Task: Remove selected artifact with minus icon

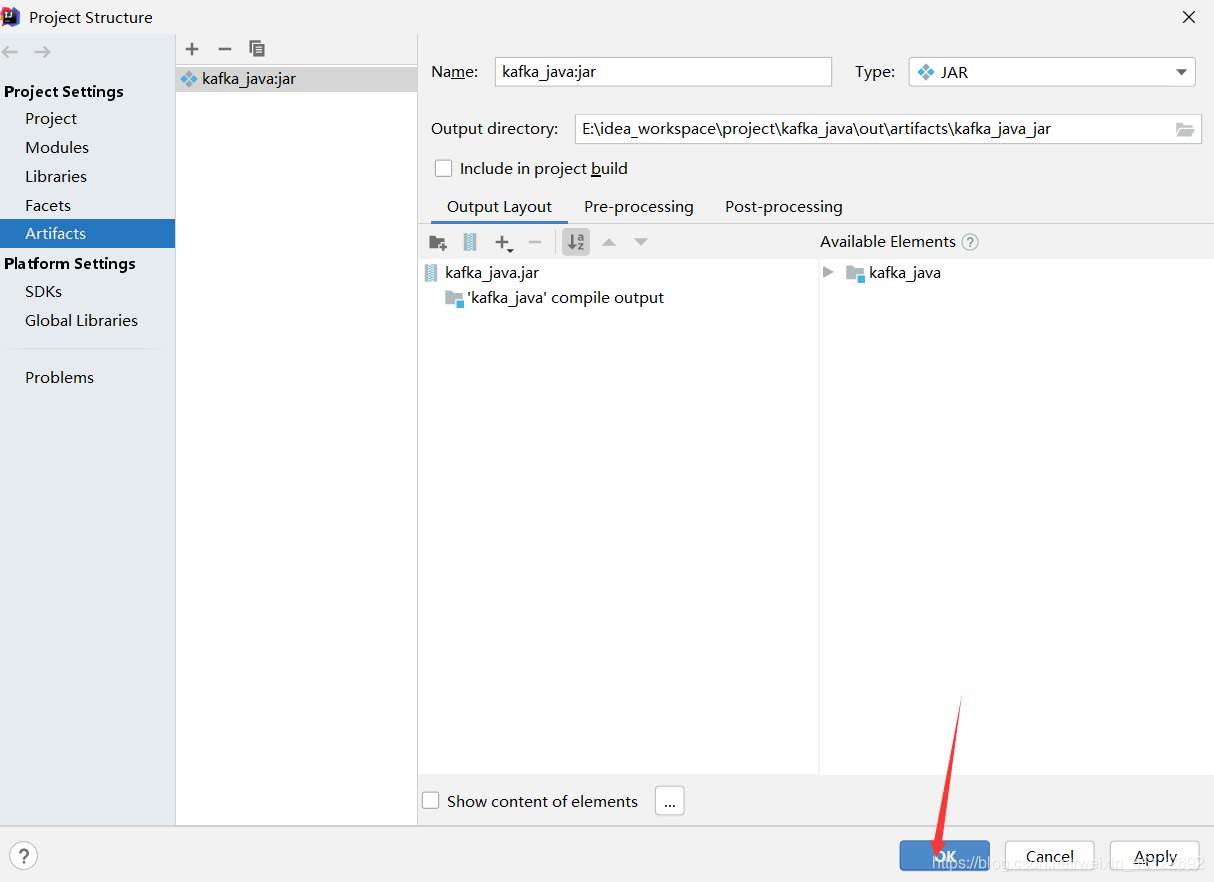Action: coord(224,49)
